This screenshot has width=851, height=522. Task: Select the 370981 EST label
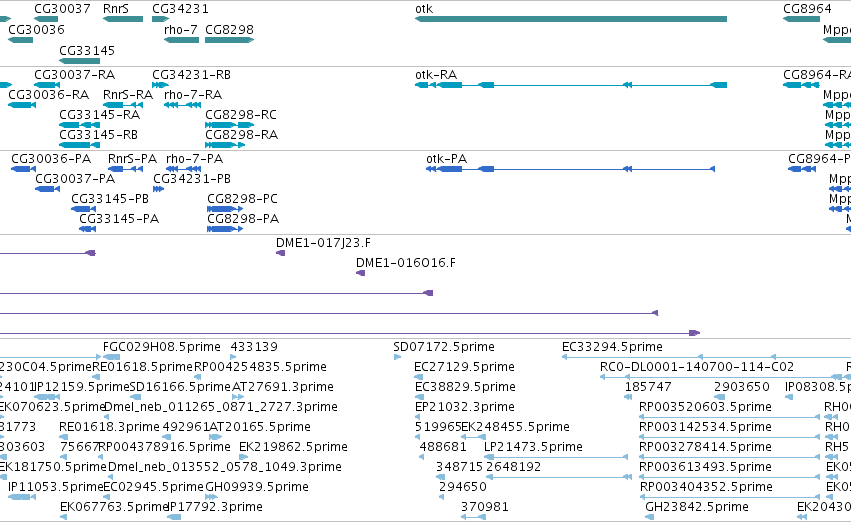(485, 507)
